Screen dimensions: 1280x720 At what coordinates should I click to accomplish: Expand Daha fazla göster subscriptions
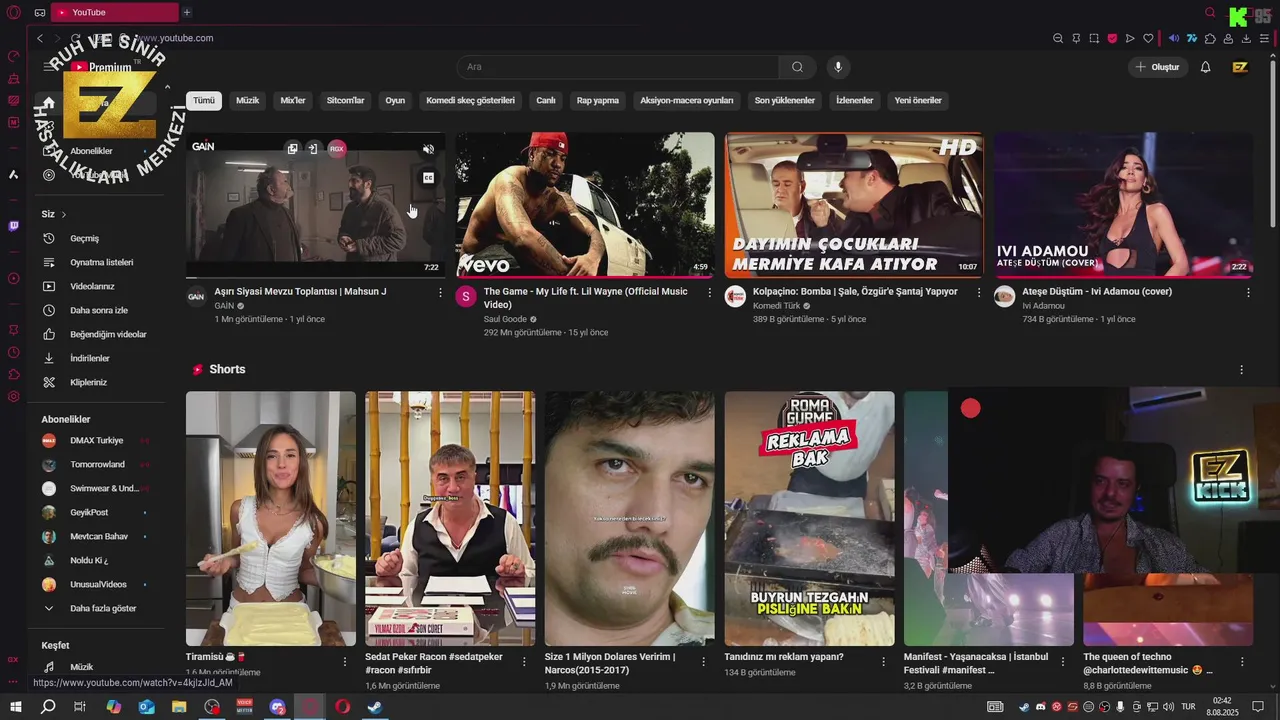point(98,609)
